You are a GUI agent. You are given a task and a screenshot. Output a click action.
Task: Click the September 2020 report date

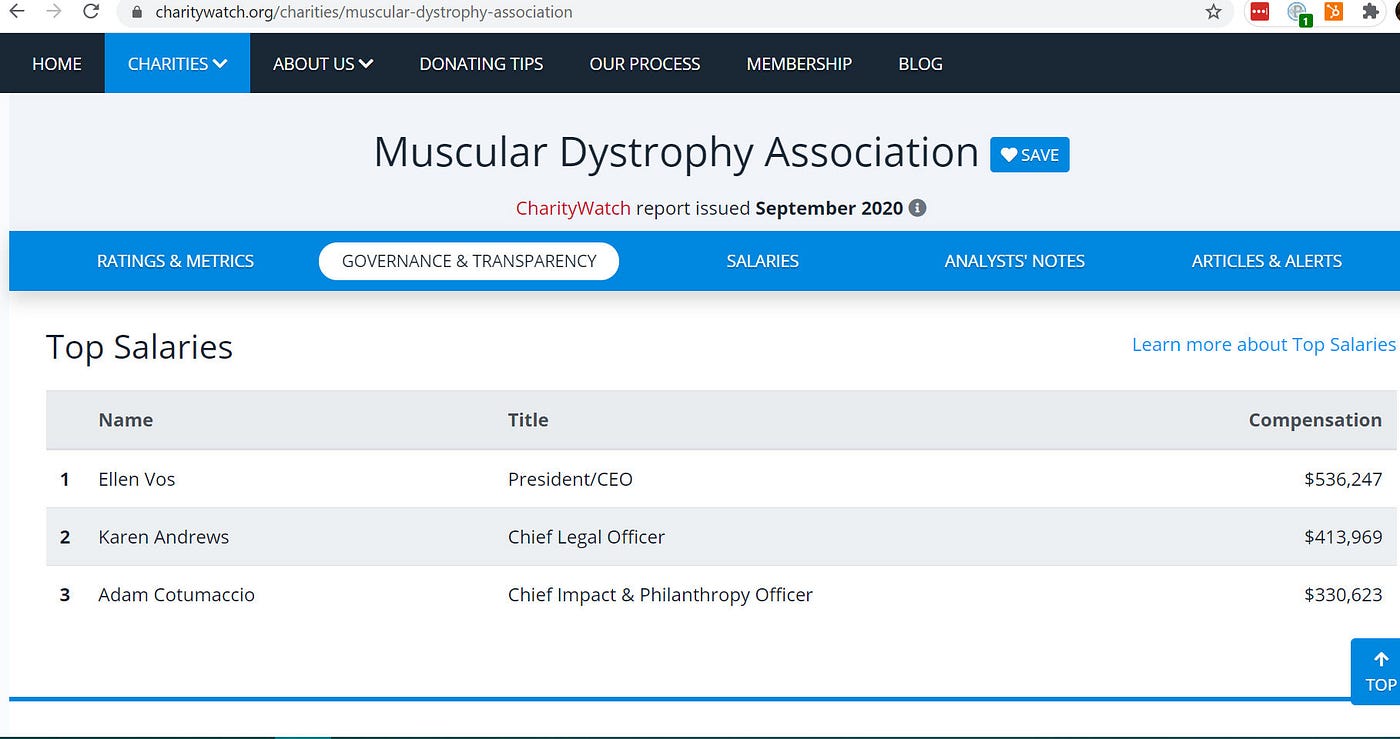[x=829, y=208]
